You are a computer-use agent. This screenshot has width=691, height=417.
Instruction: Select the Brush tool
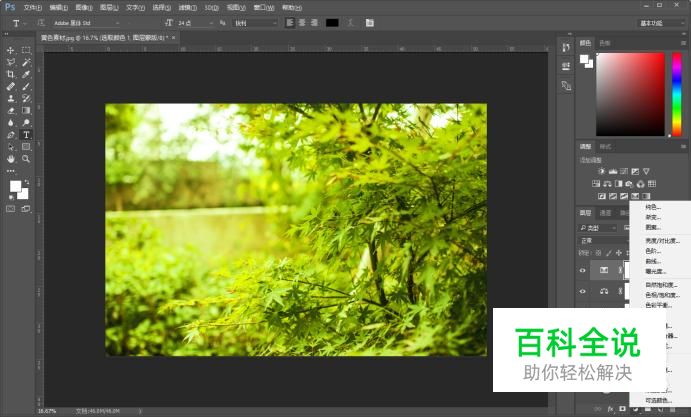coord(26,86)
